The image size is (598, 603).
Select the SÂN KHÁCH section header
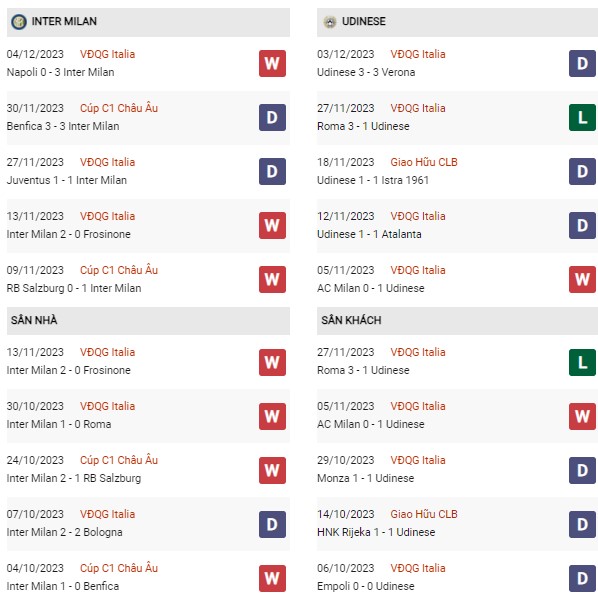[x=457, y=320]
